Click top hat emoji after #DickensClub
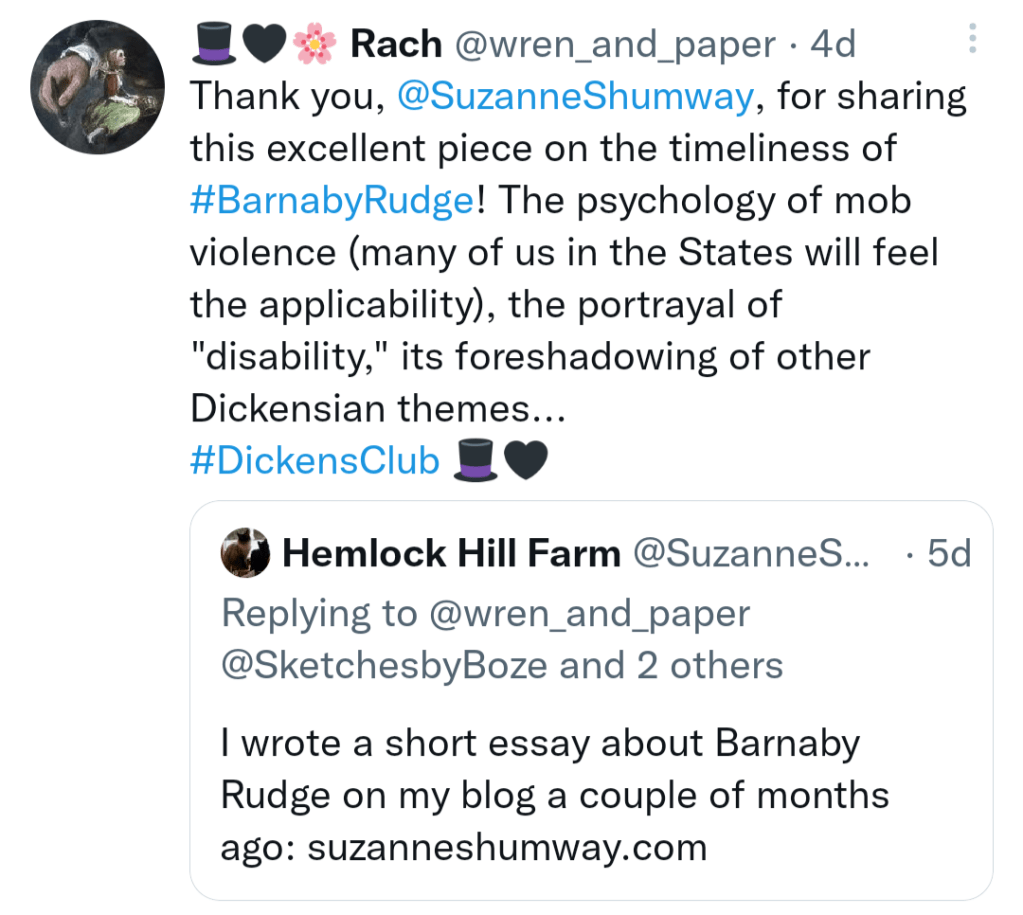Viewport: 1023px width, 915px height. pos(475,460)
